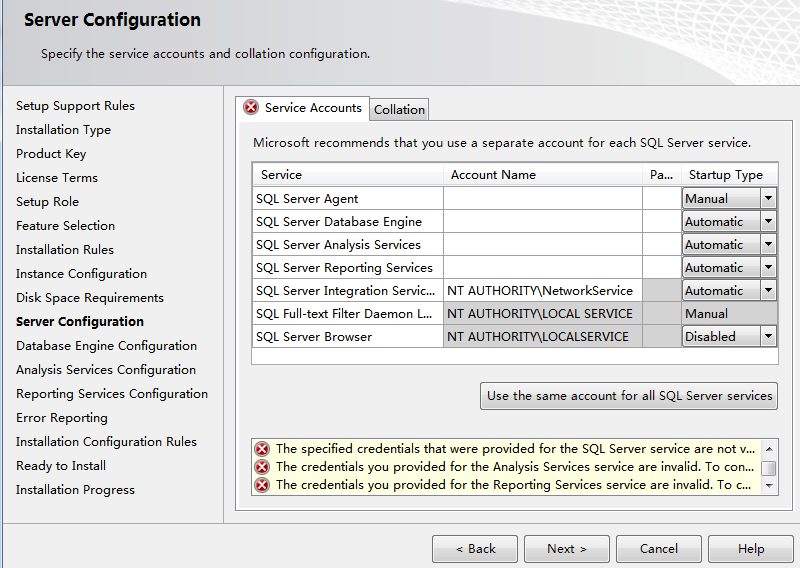
Task: Select the SQL Server Integration Servic... row
Action: [348, 290]
